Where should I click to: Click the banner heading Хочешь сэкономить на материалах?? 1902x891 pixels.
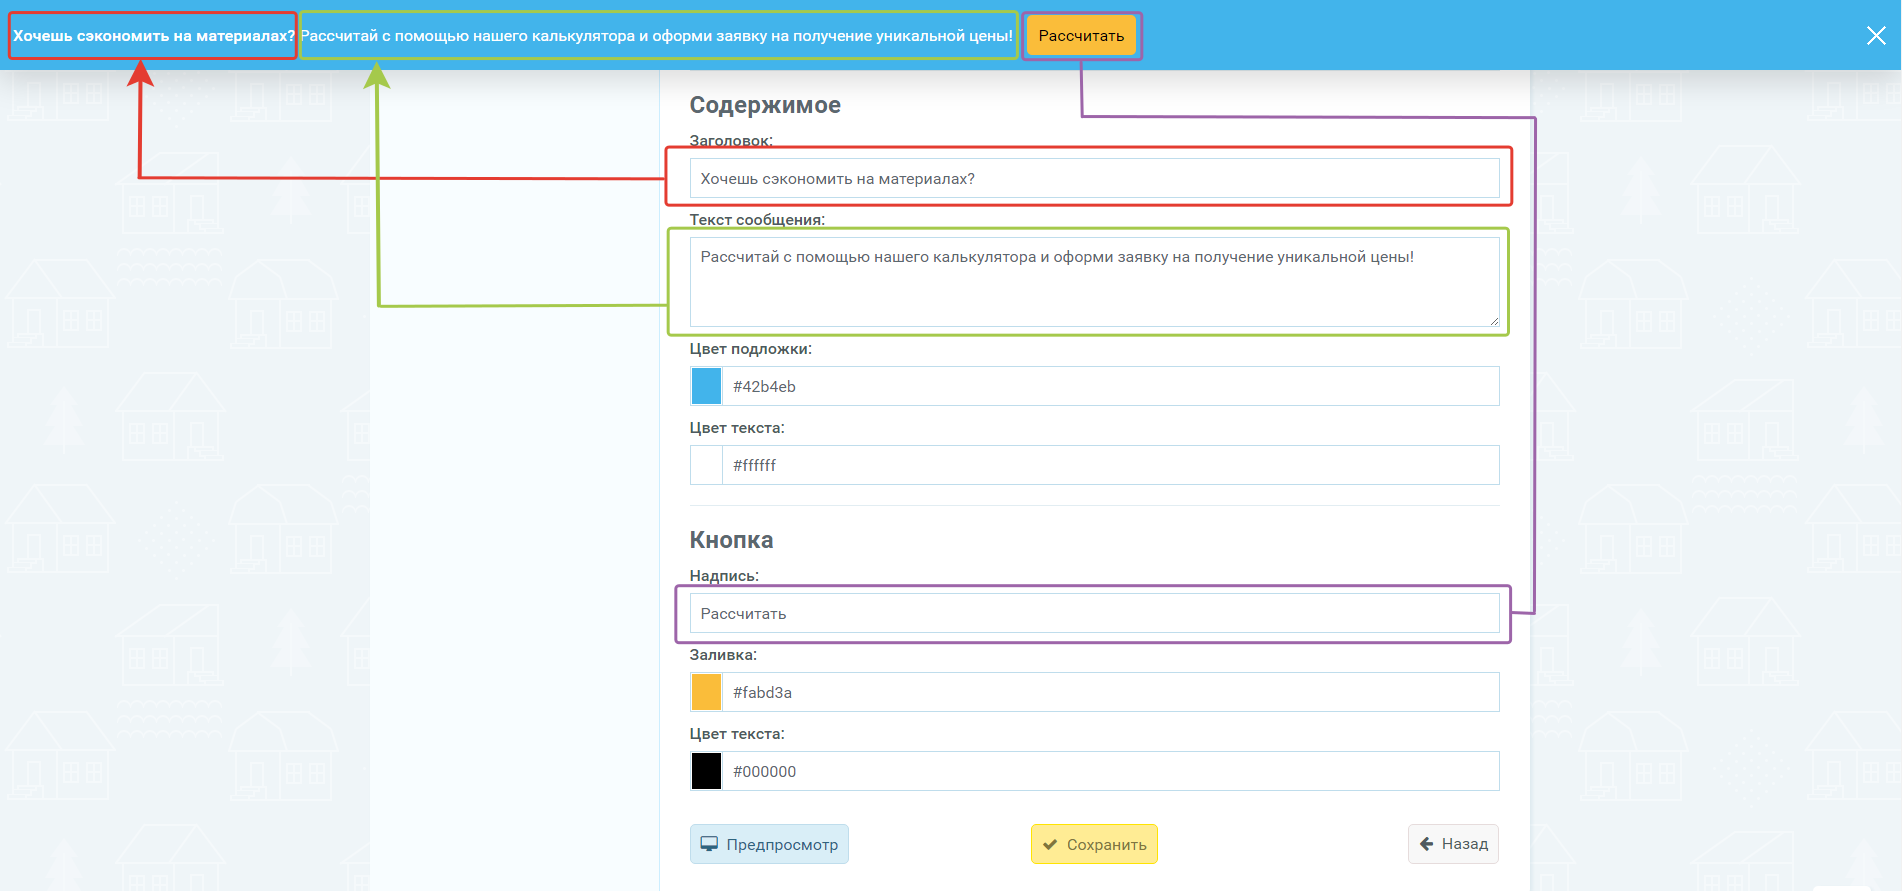click(x=154, y=36)
